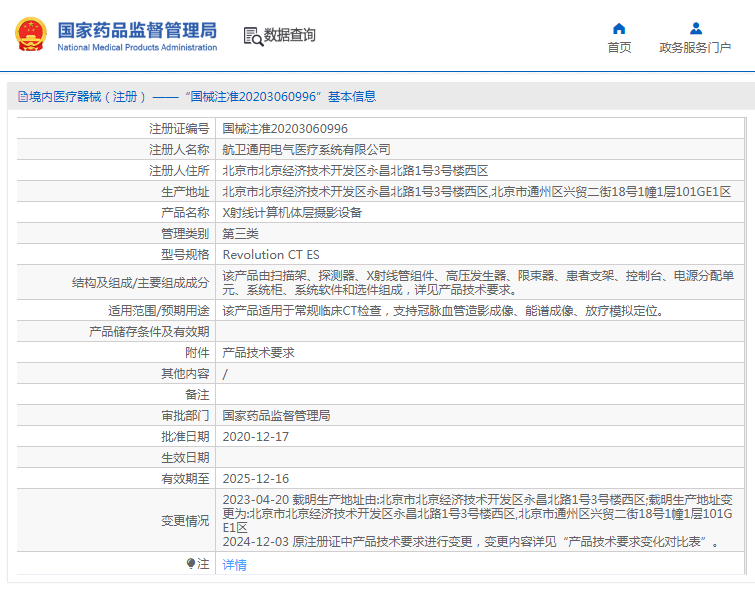Select 航卫通用电气医疗系统有限公司 cell
Viewport: 755px width, 591px height.
coord(306,150)
